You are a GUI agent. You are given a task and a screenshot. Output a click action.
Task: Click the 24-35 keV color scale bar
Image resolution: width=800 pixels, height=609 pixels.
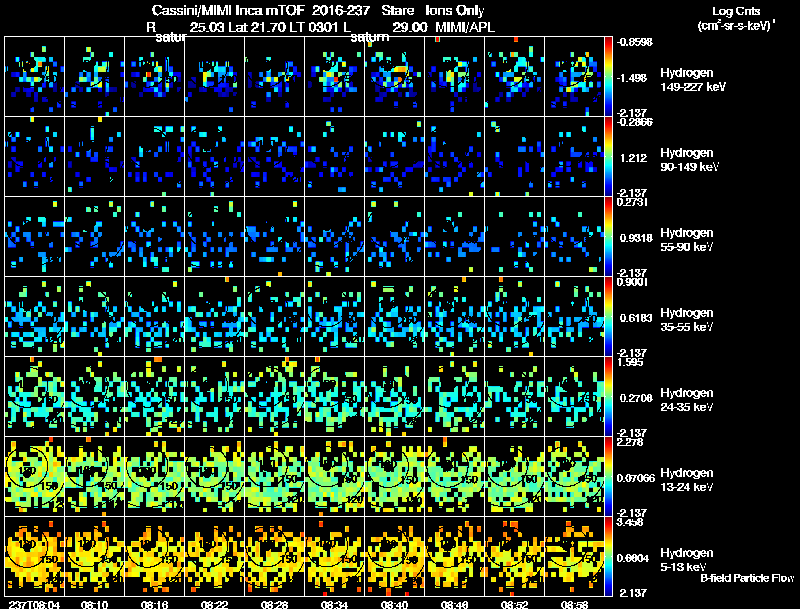(610, 396)
